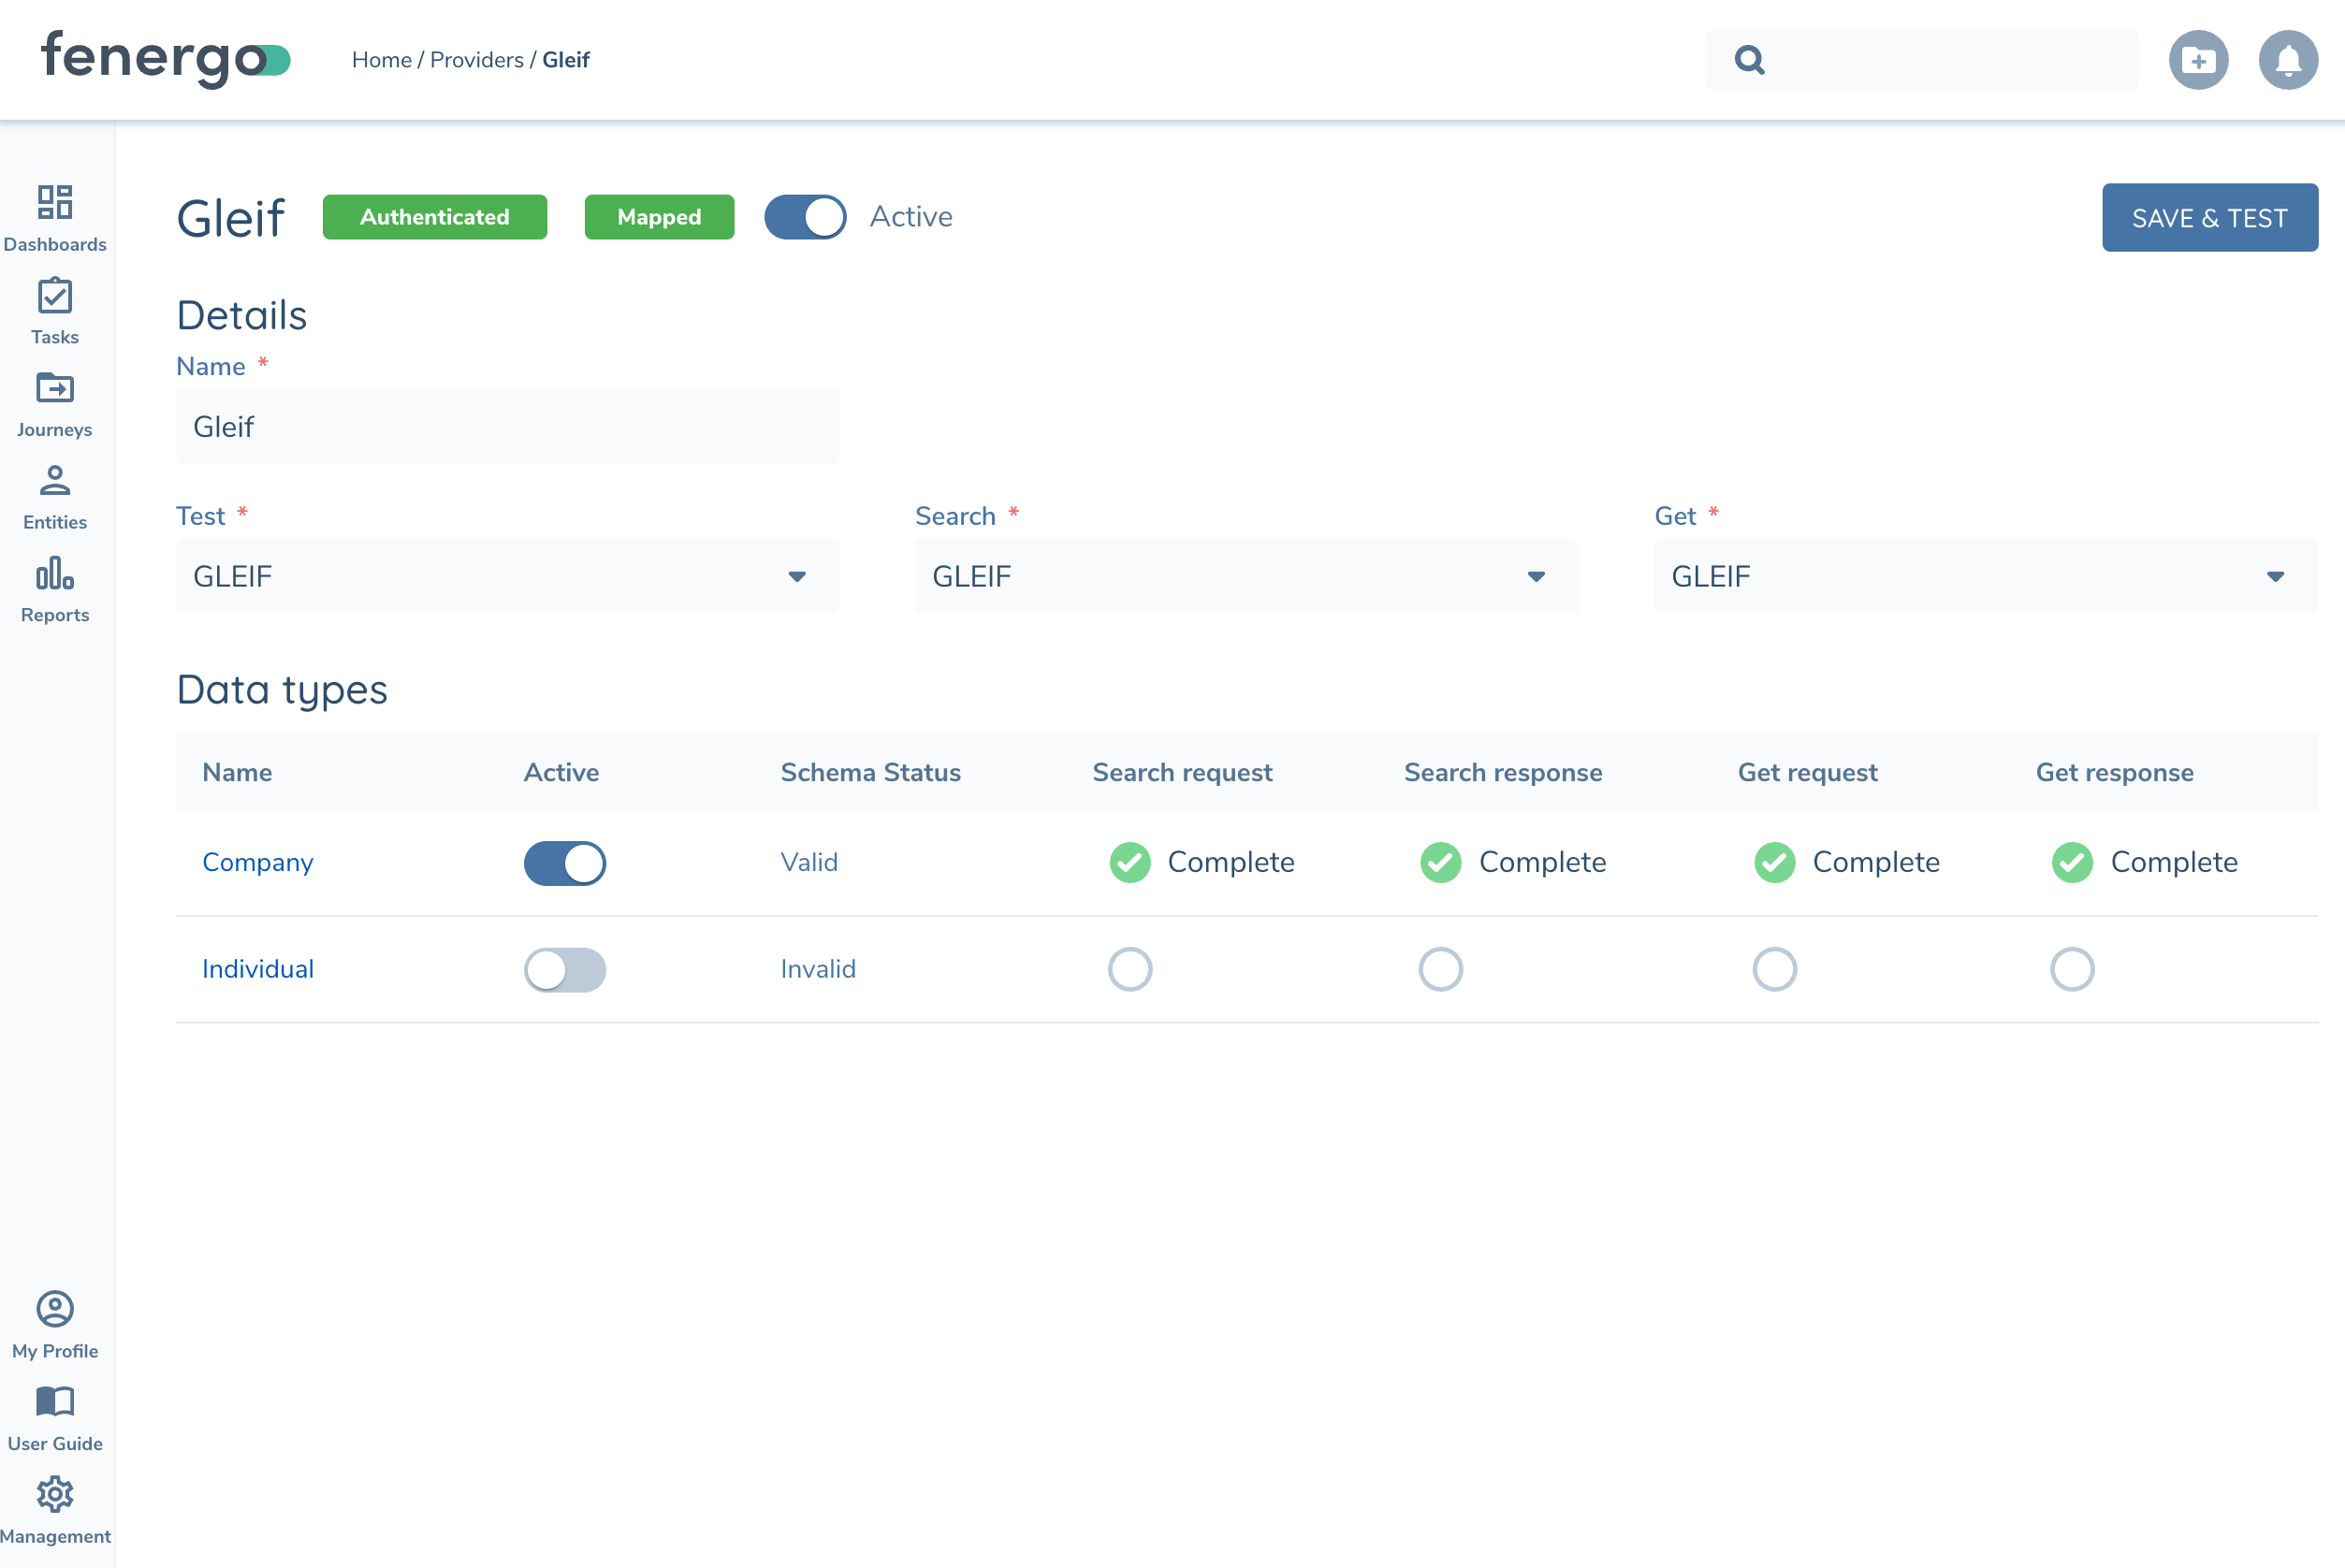The height and width of the screenshot is (1568, 2345).
Task: Go to Home in breadcrumb
Action: coord(381,60)
